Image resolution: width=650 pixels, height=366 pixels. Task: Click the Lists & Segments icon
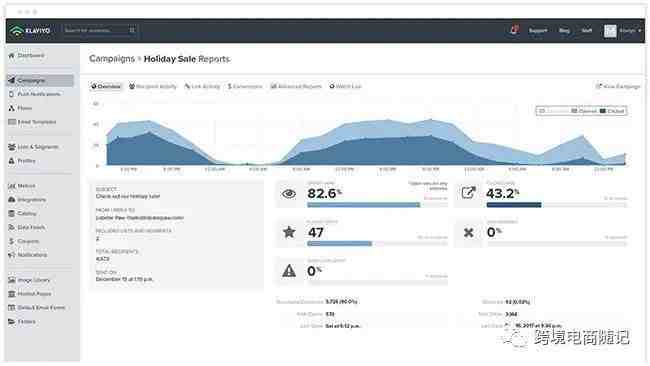12,147
